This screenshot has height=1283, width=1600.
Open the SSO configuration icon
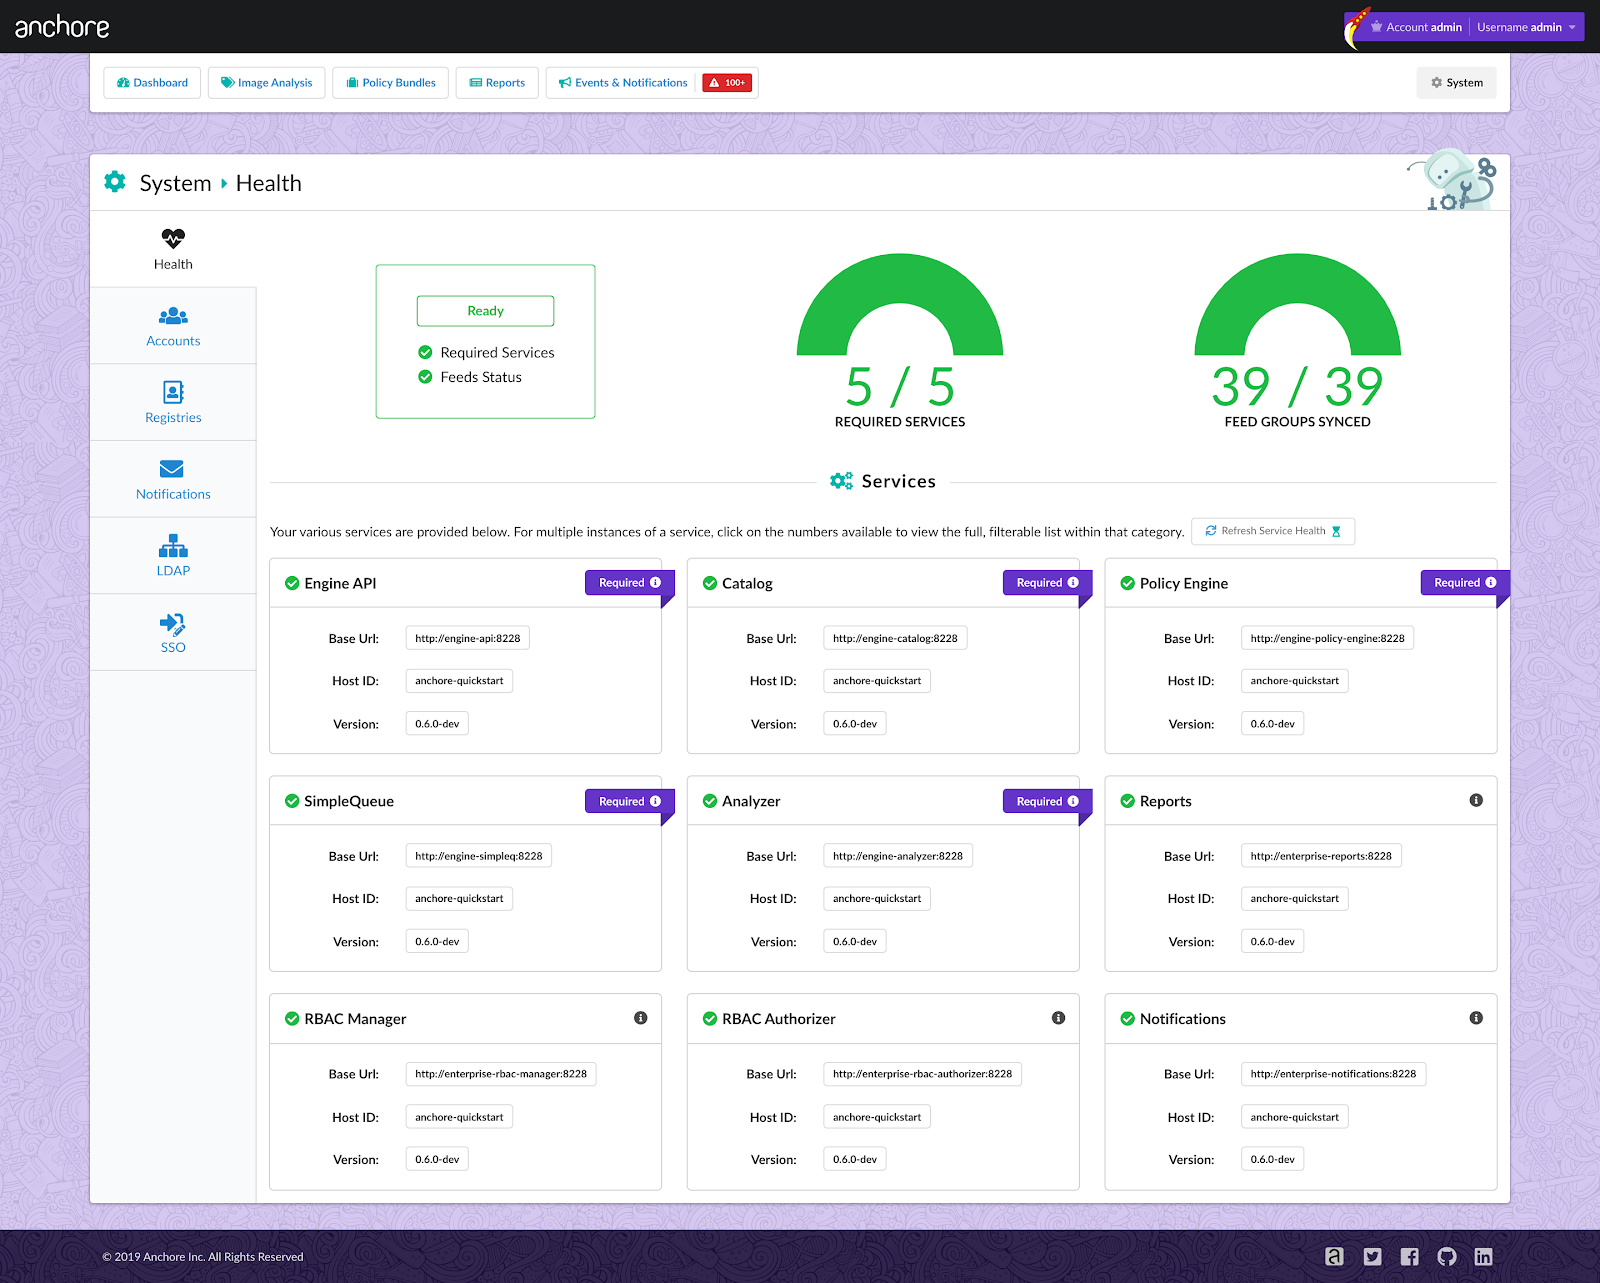pyautogui.click(x=172, y=622)
